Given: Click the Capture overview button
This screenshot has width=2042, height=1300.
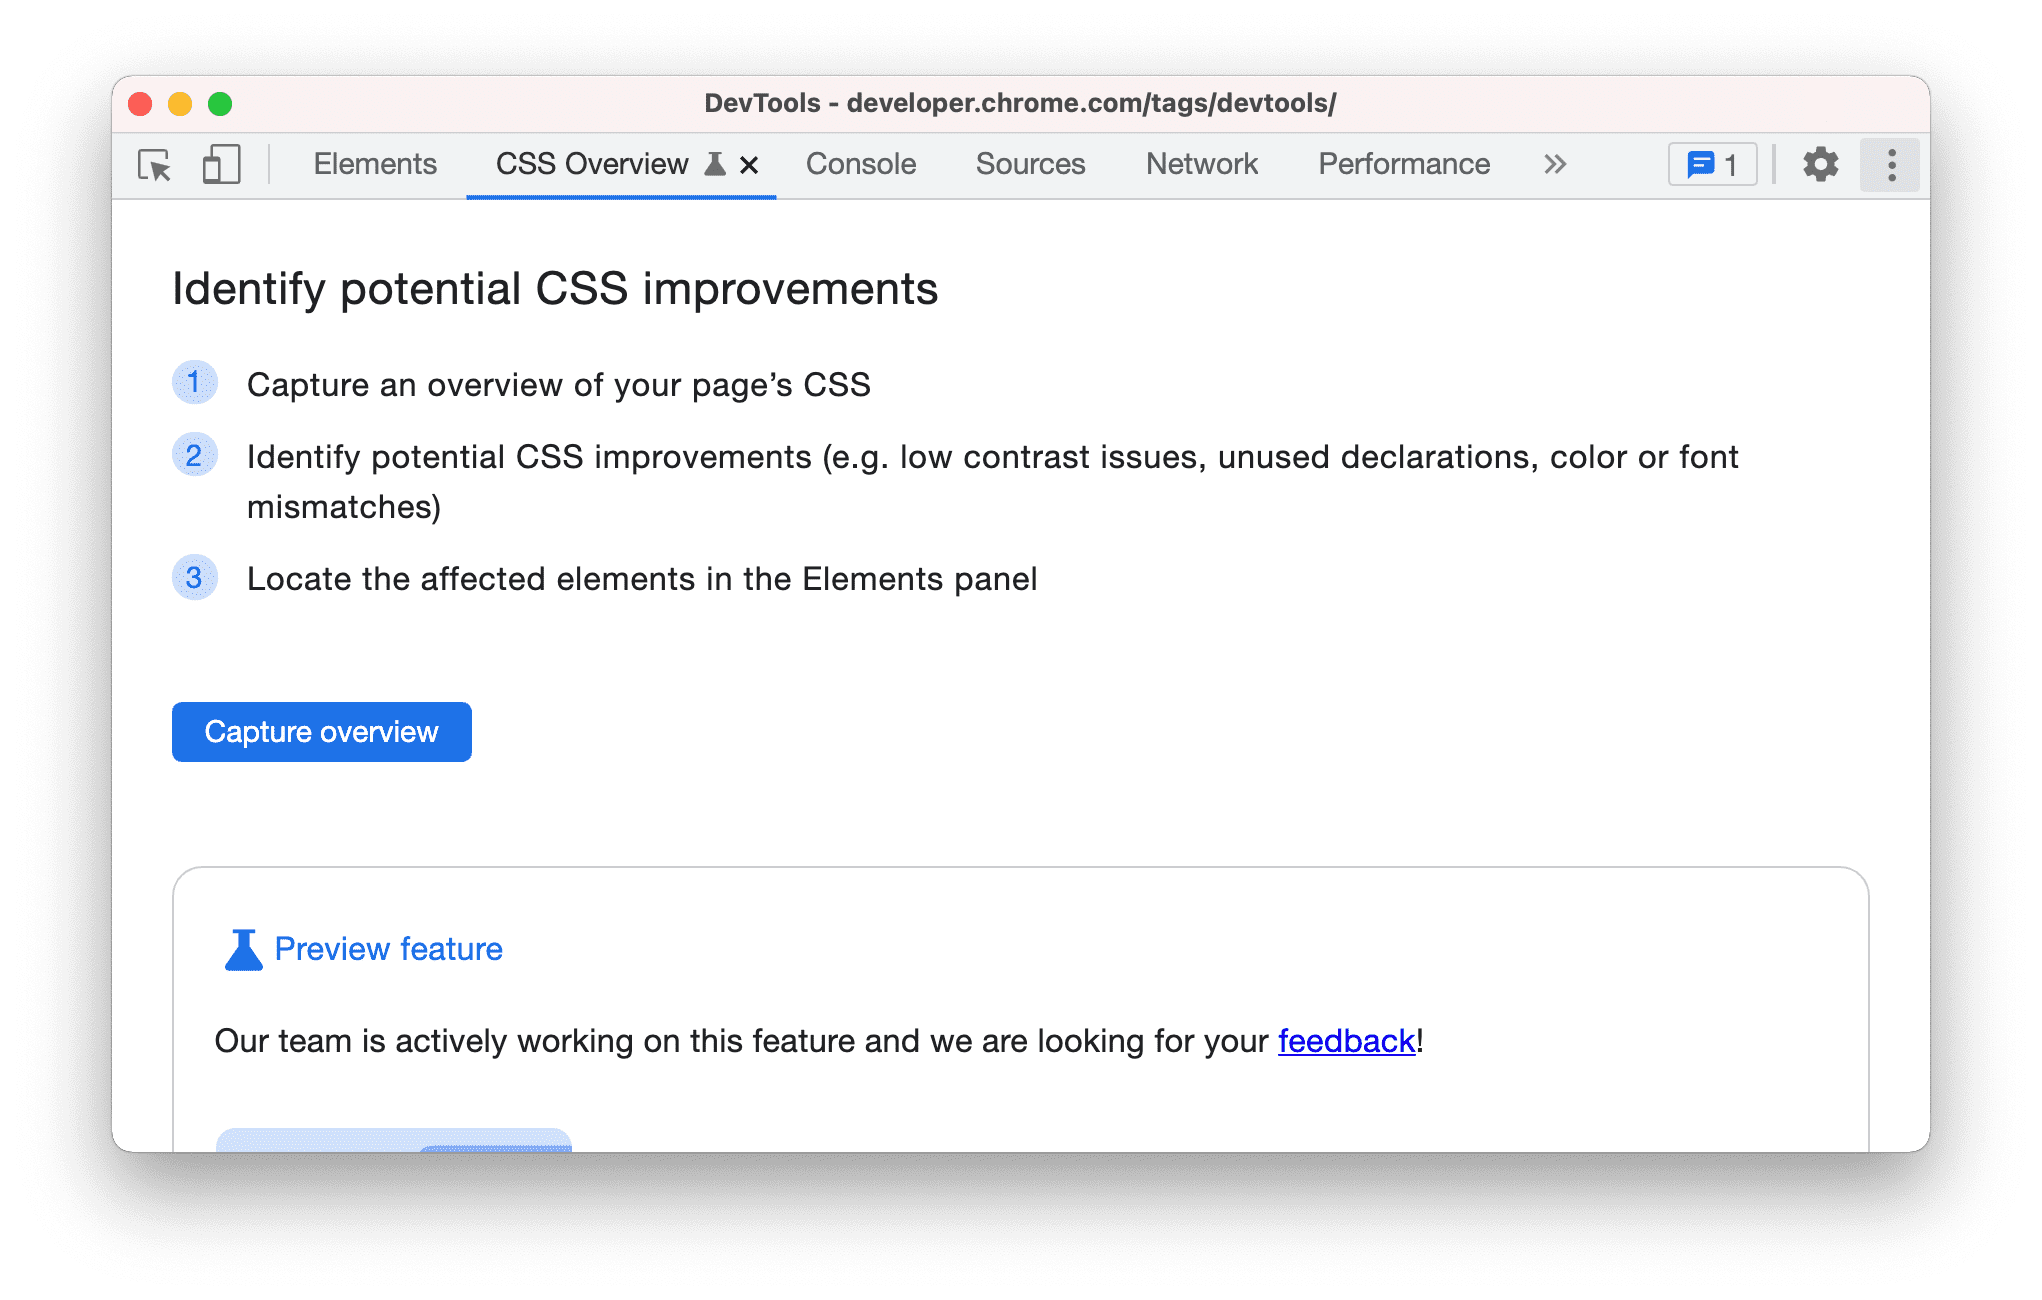Looking at the screenshot, I should [x=320, y=731].
